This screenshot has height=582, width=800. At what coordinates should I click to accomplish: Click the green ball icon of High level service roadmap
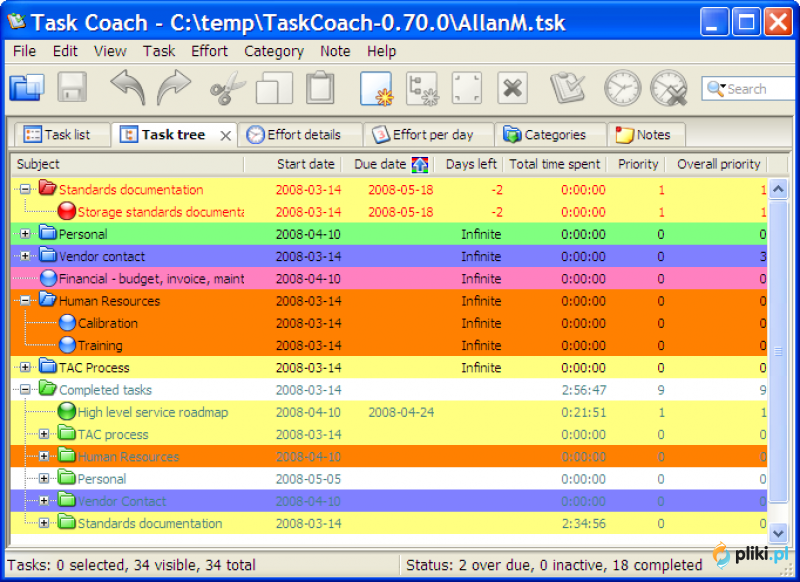click(x=66, y=411)
